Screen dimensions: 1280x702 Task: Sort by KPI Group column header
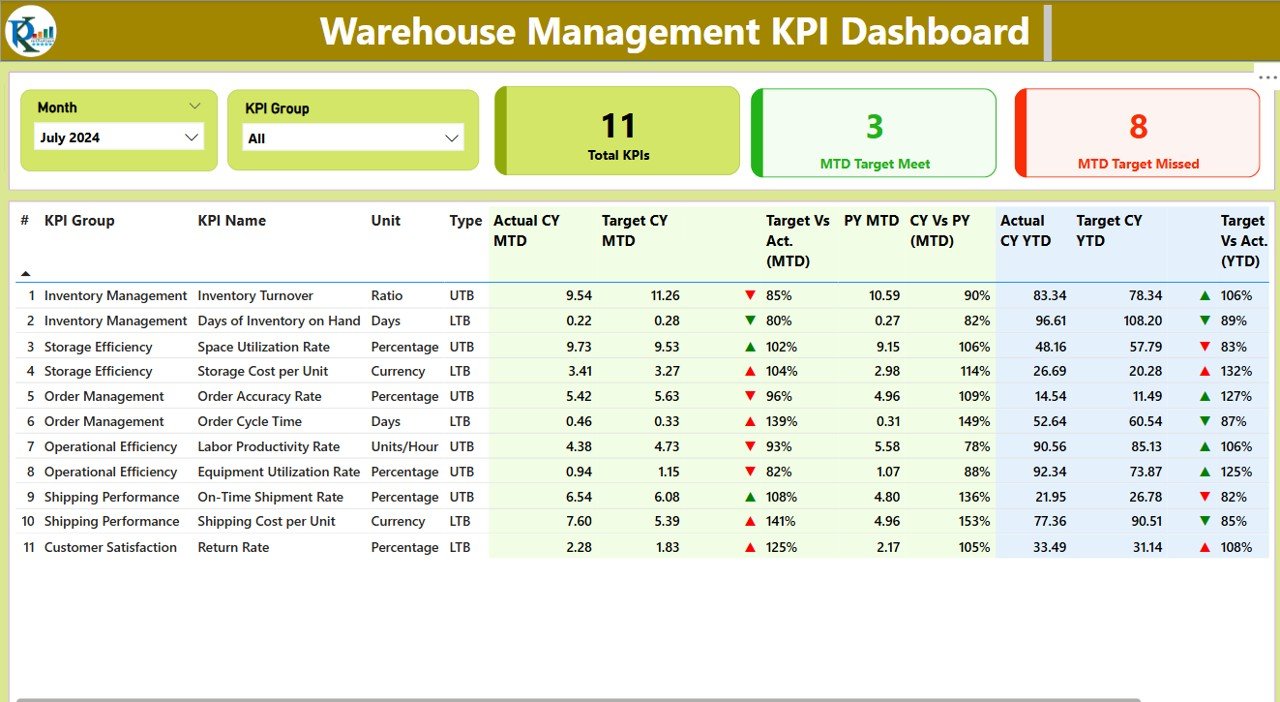(79, 221)
